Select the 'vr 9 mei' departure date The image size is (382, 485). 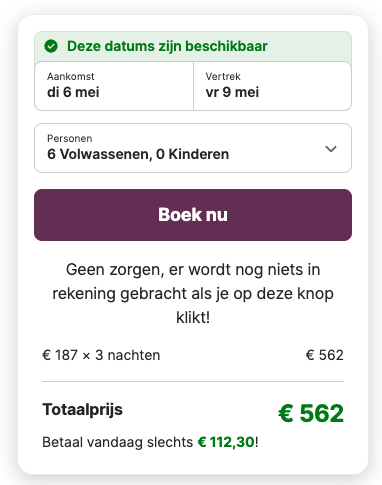click(x=232, y=92)
